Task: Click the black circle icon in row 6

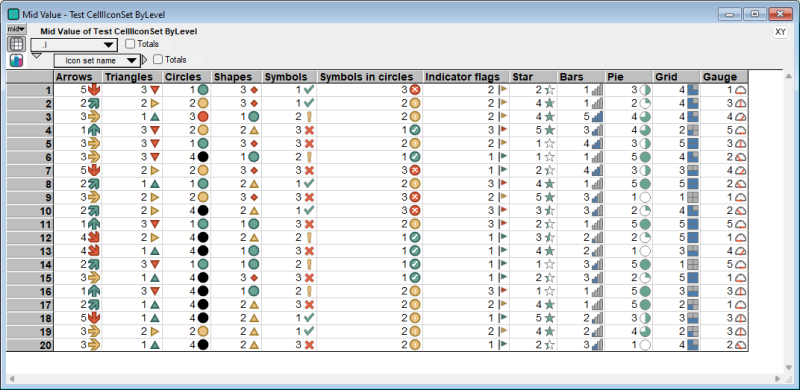Action: tap(203, 156)
